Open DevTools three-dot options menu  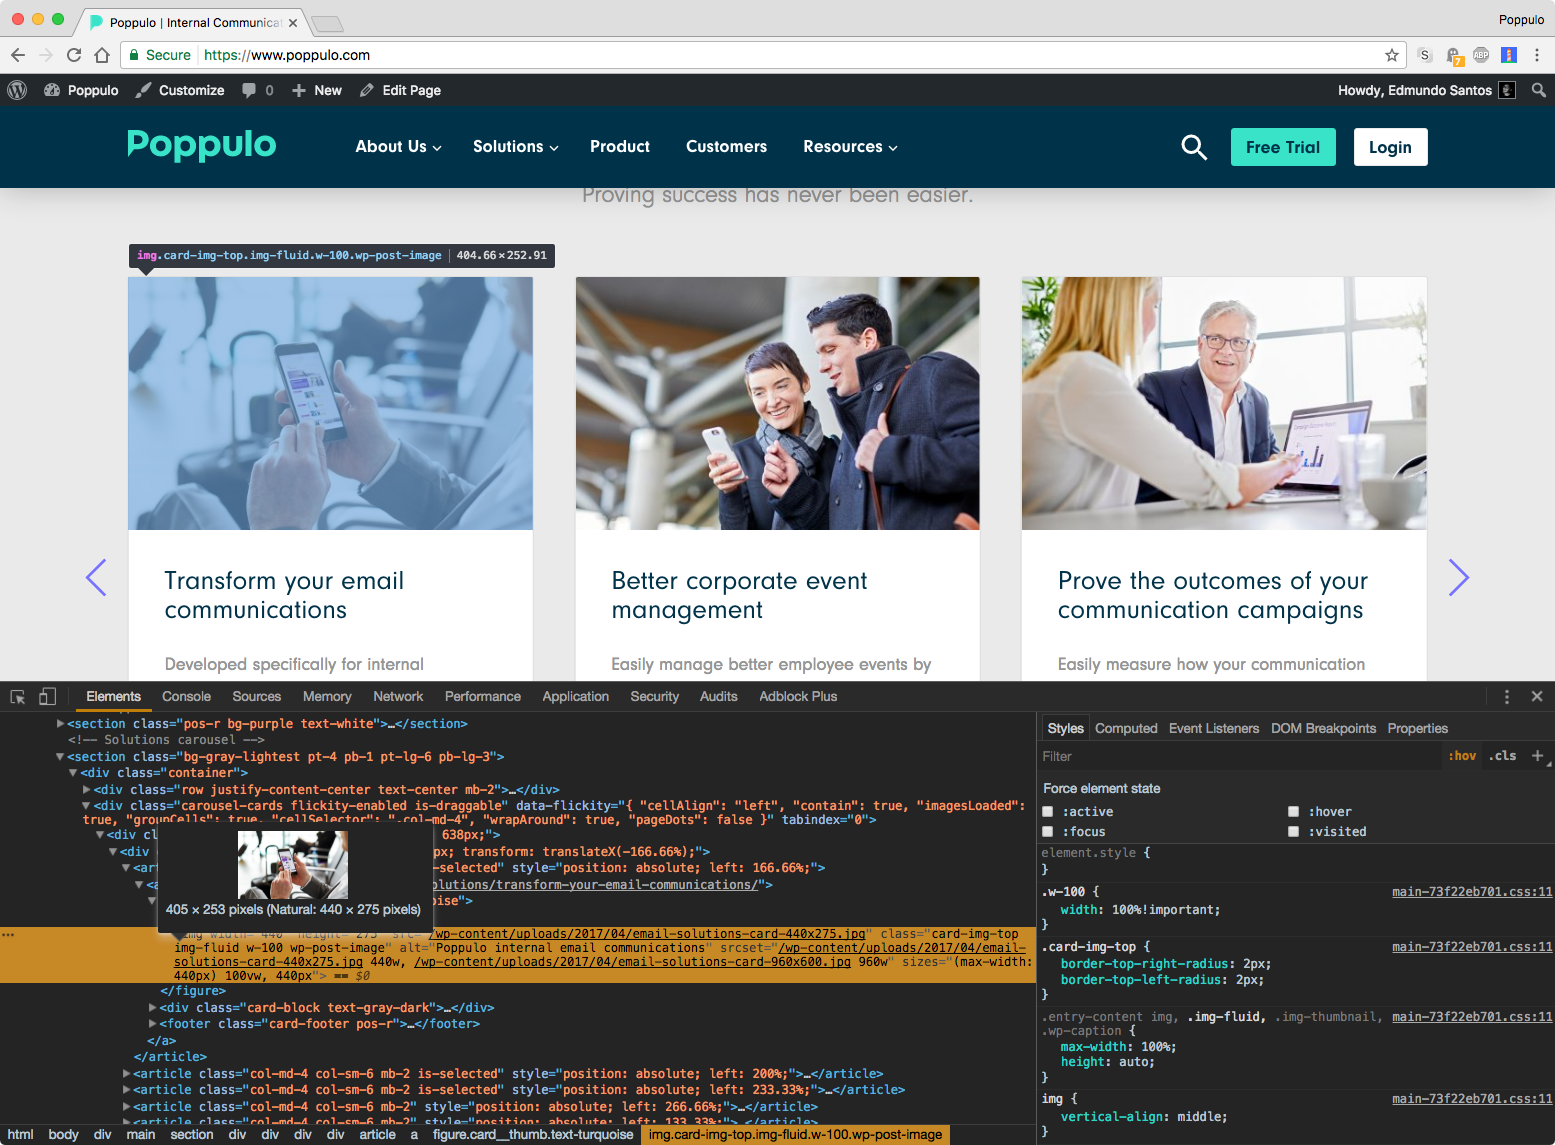point(1506,697)
